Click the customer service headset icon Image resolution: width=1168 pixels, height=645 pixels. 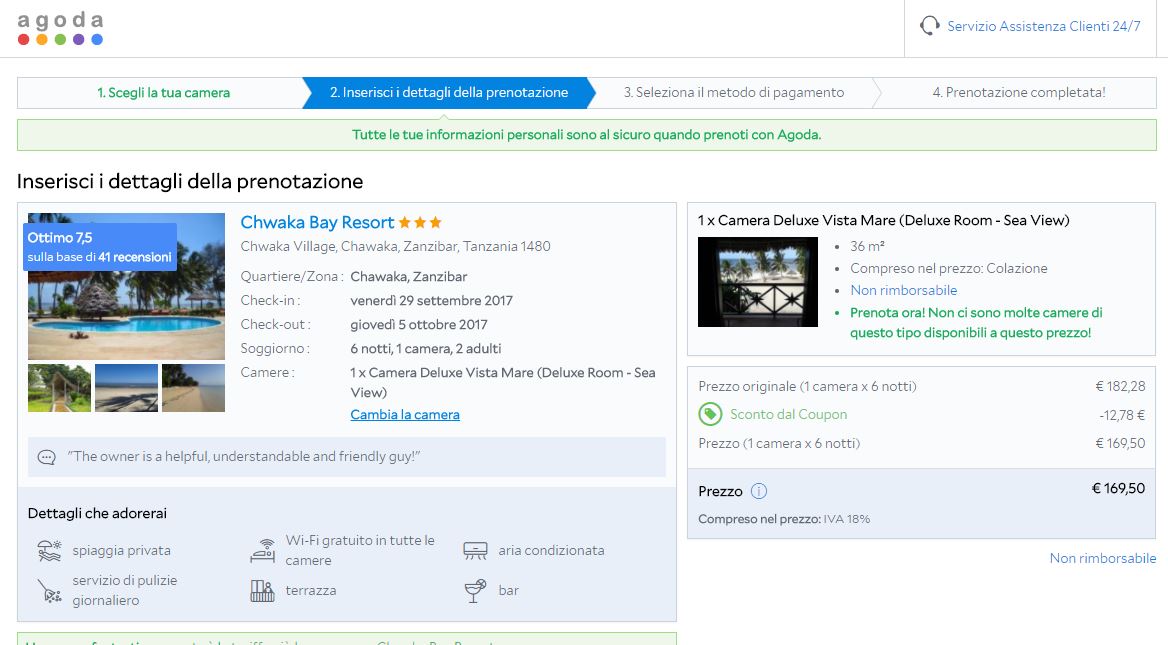[929, 26]
